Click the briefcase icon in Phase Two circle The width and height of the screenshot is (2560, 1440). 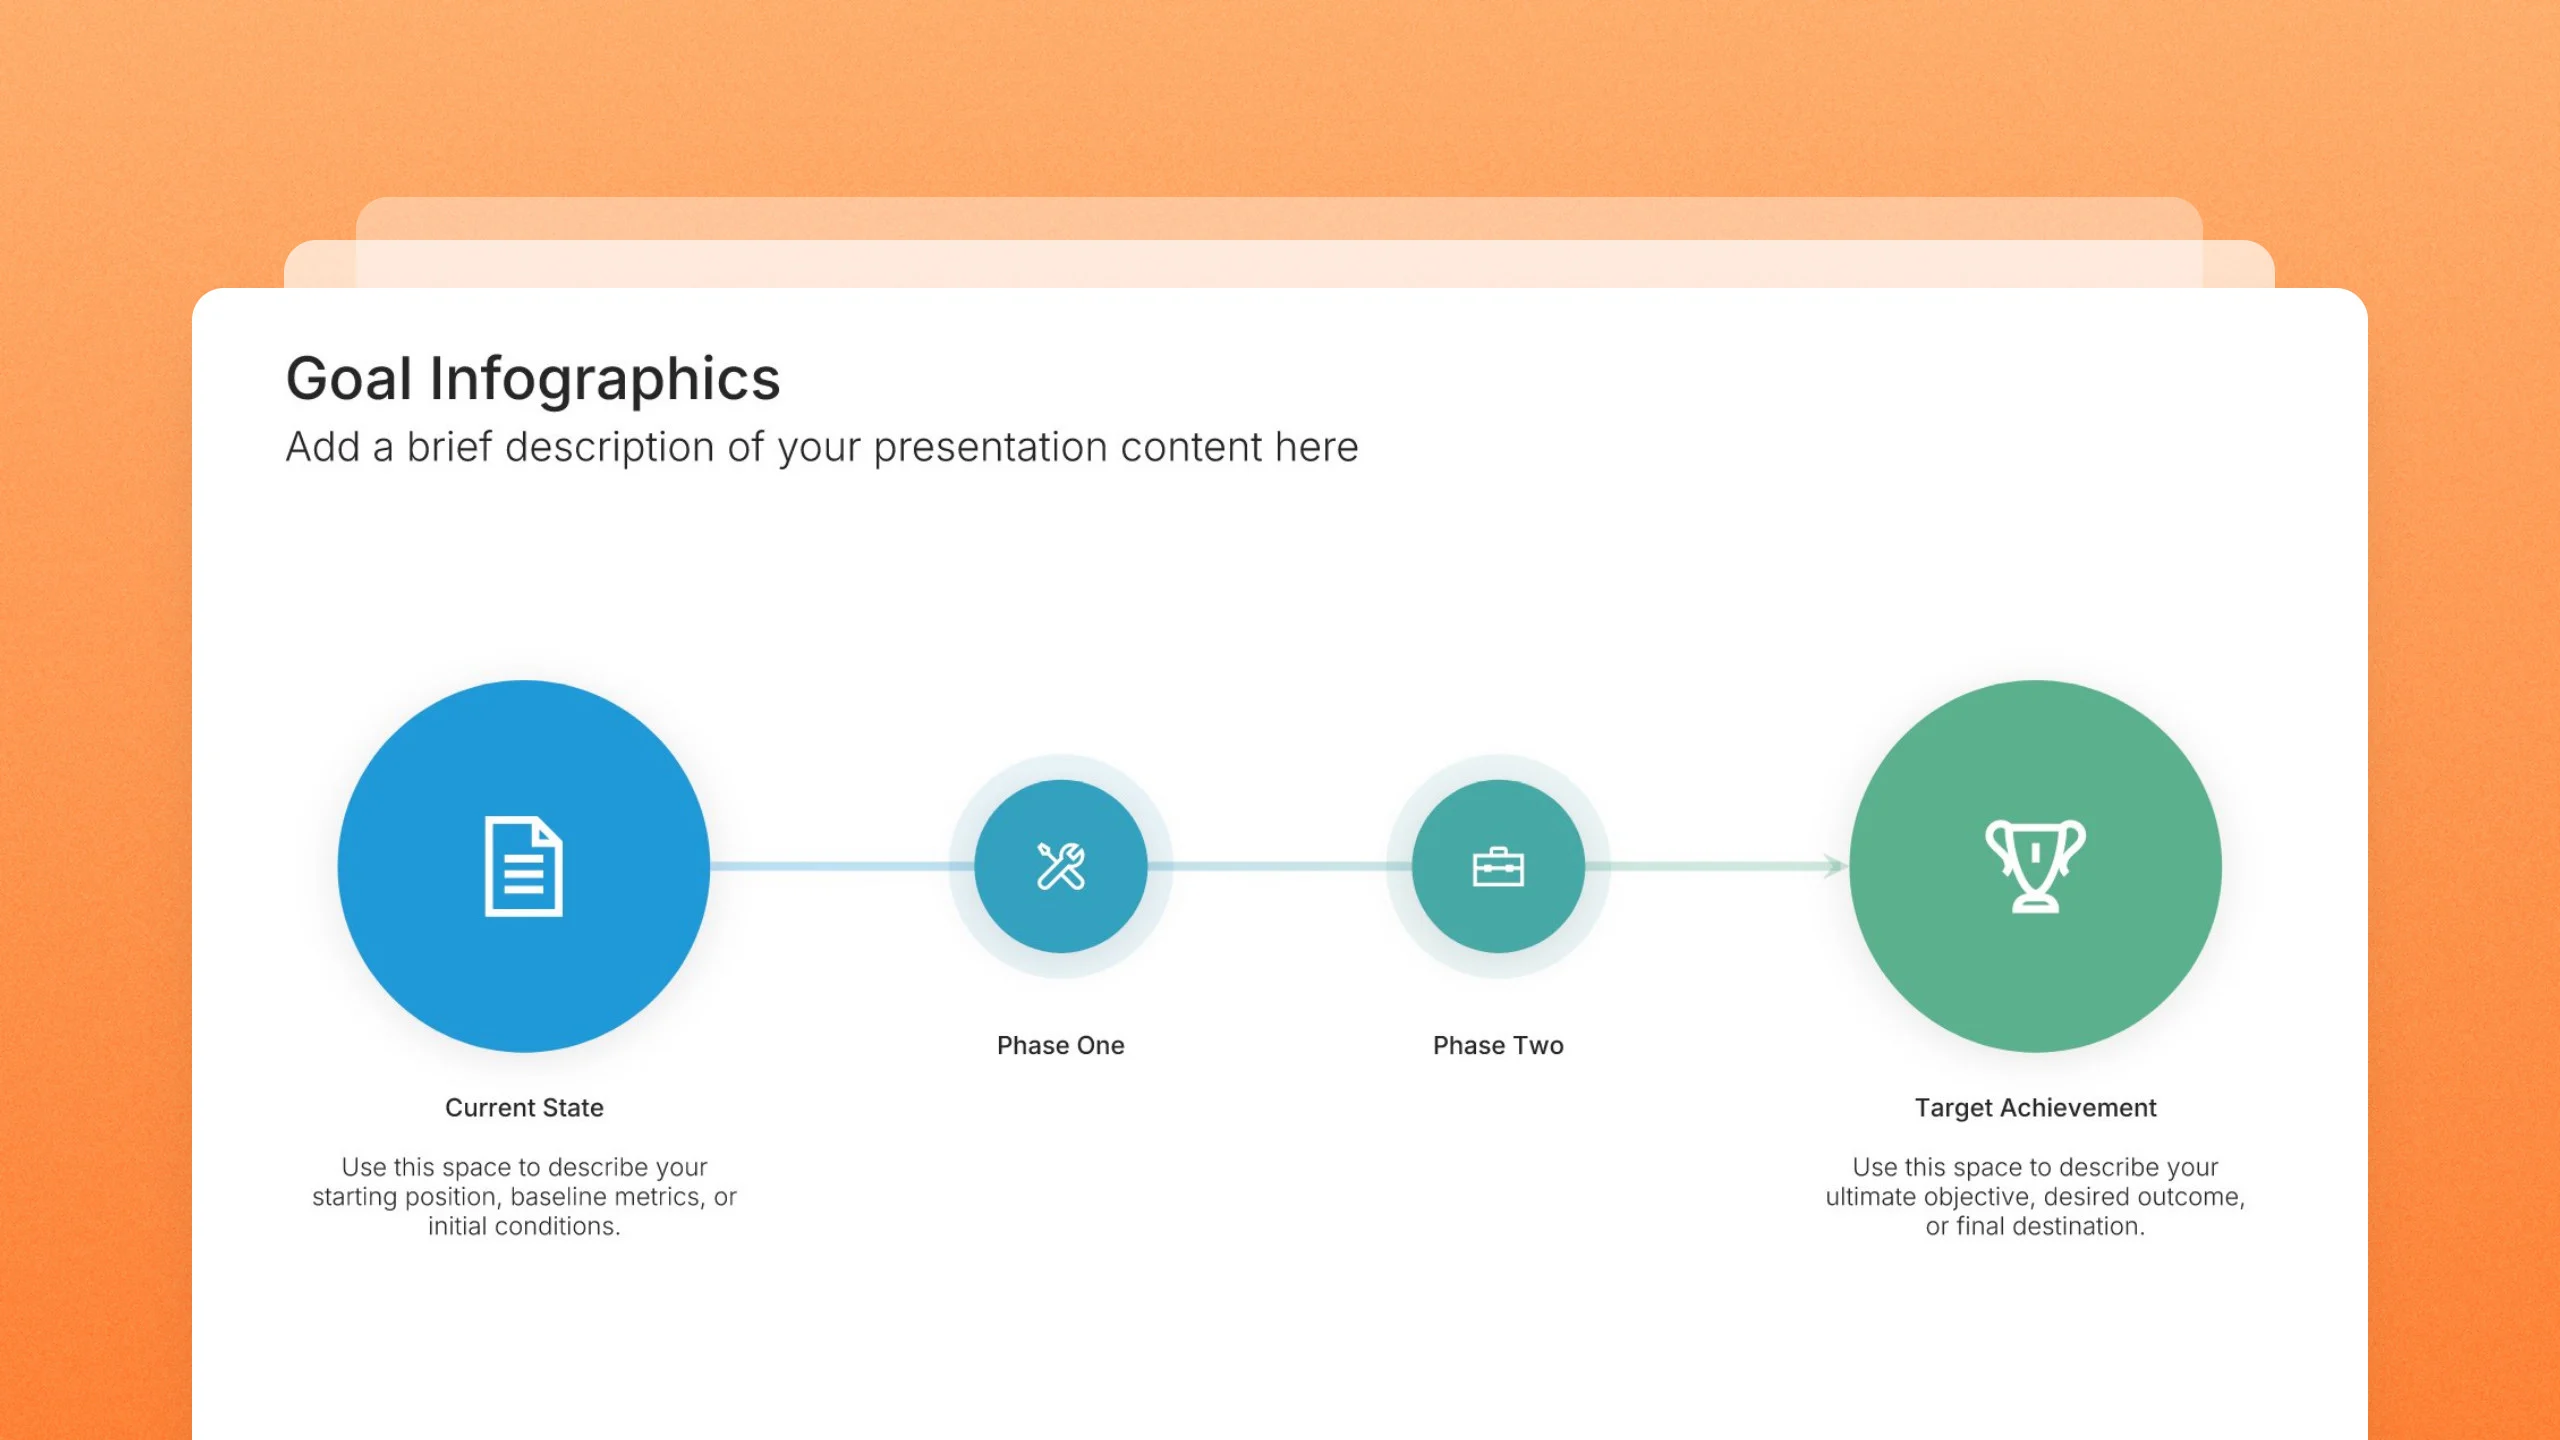tap(1498, 867)
